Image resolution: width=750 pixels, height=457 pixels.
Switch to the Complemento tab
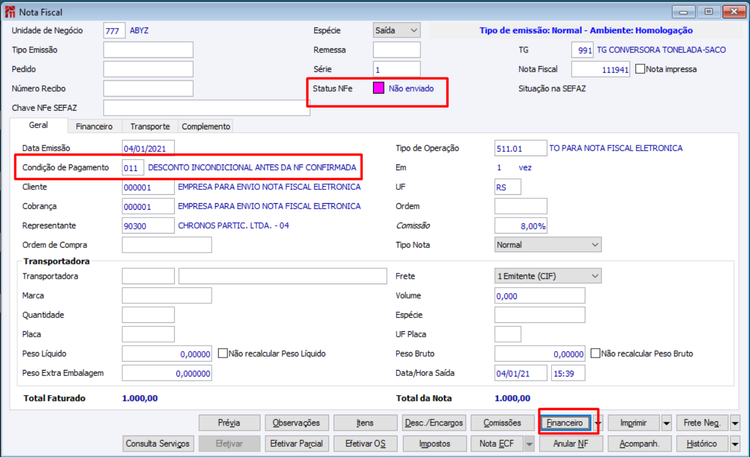point(206,126)
